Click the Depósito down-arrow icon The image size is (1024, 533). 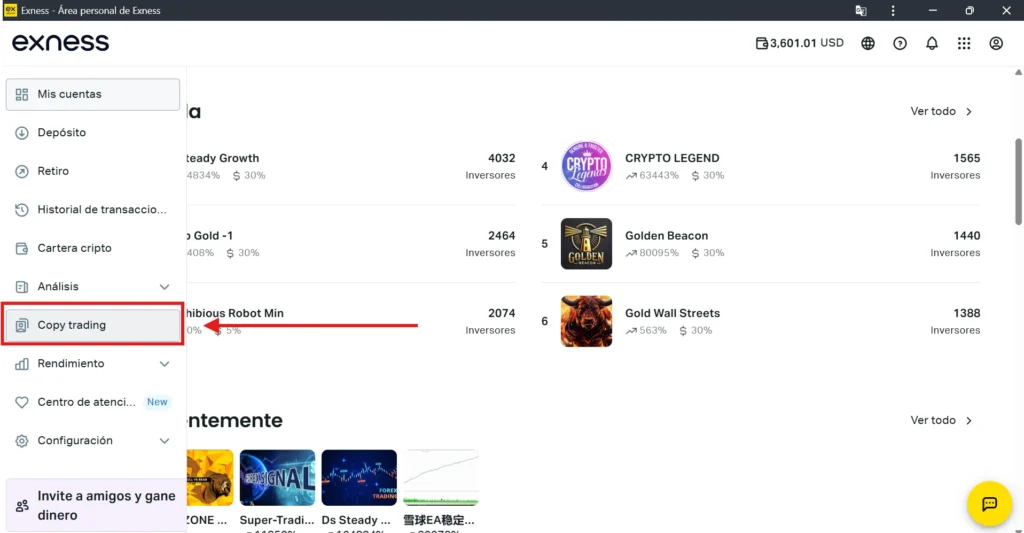(x=22, y=133)
